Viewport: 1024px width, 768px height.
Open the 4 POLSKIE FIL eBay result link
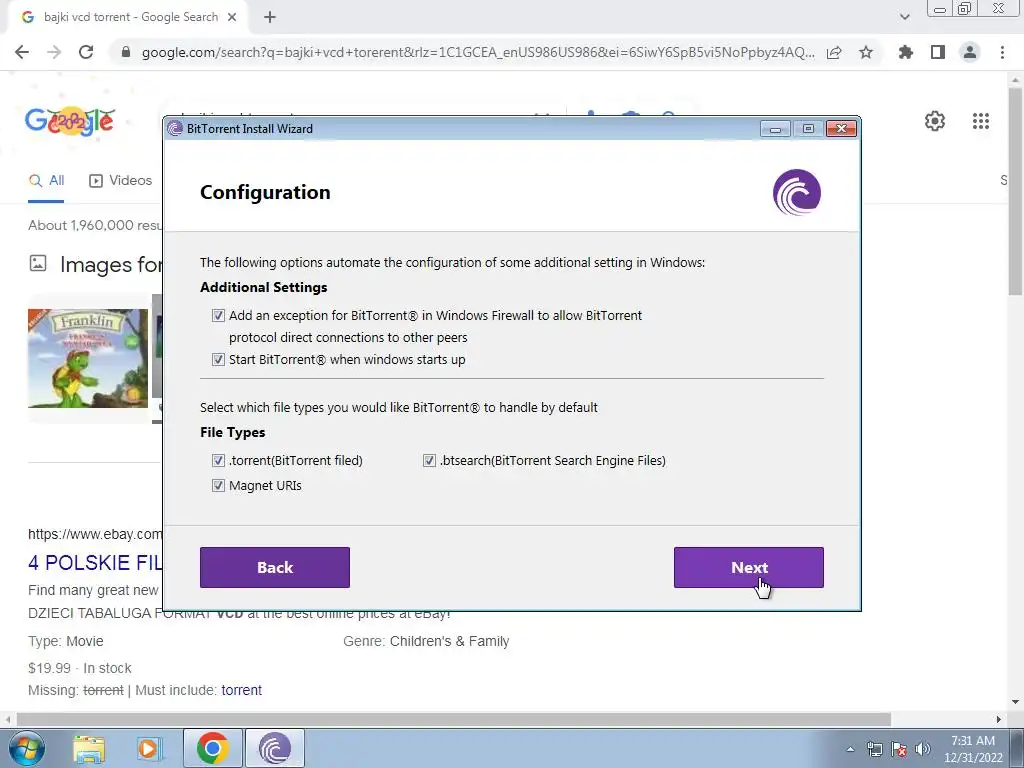coord(95,562)
